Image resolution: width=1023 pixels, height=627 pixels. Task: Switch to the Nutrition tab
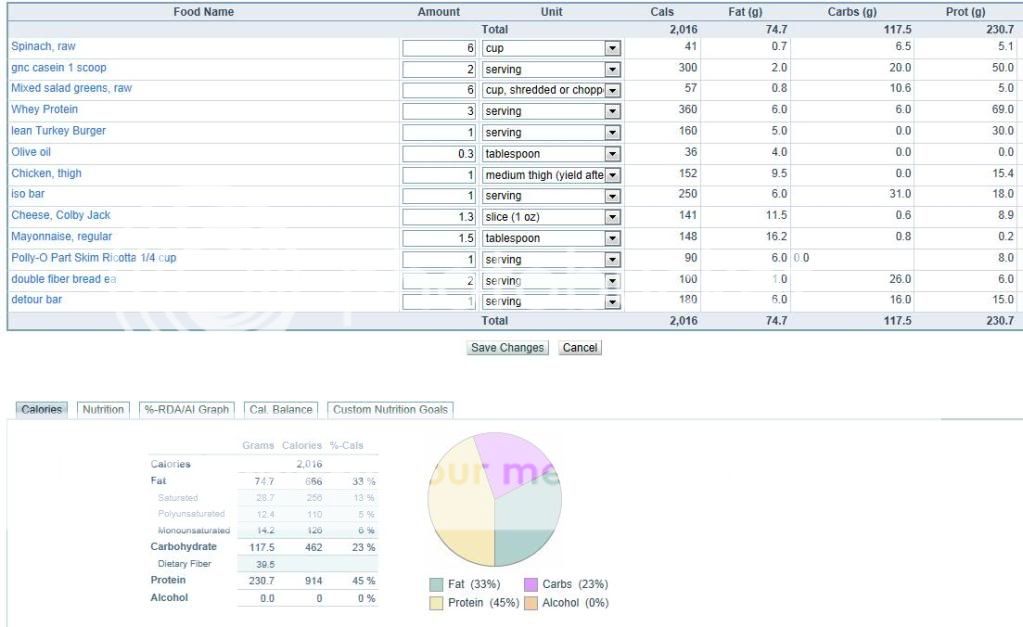pos(103,409)
